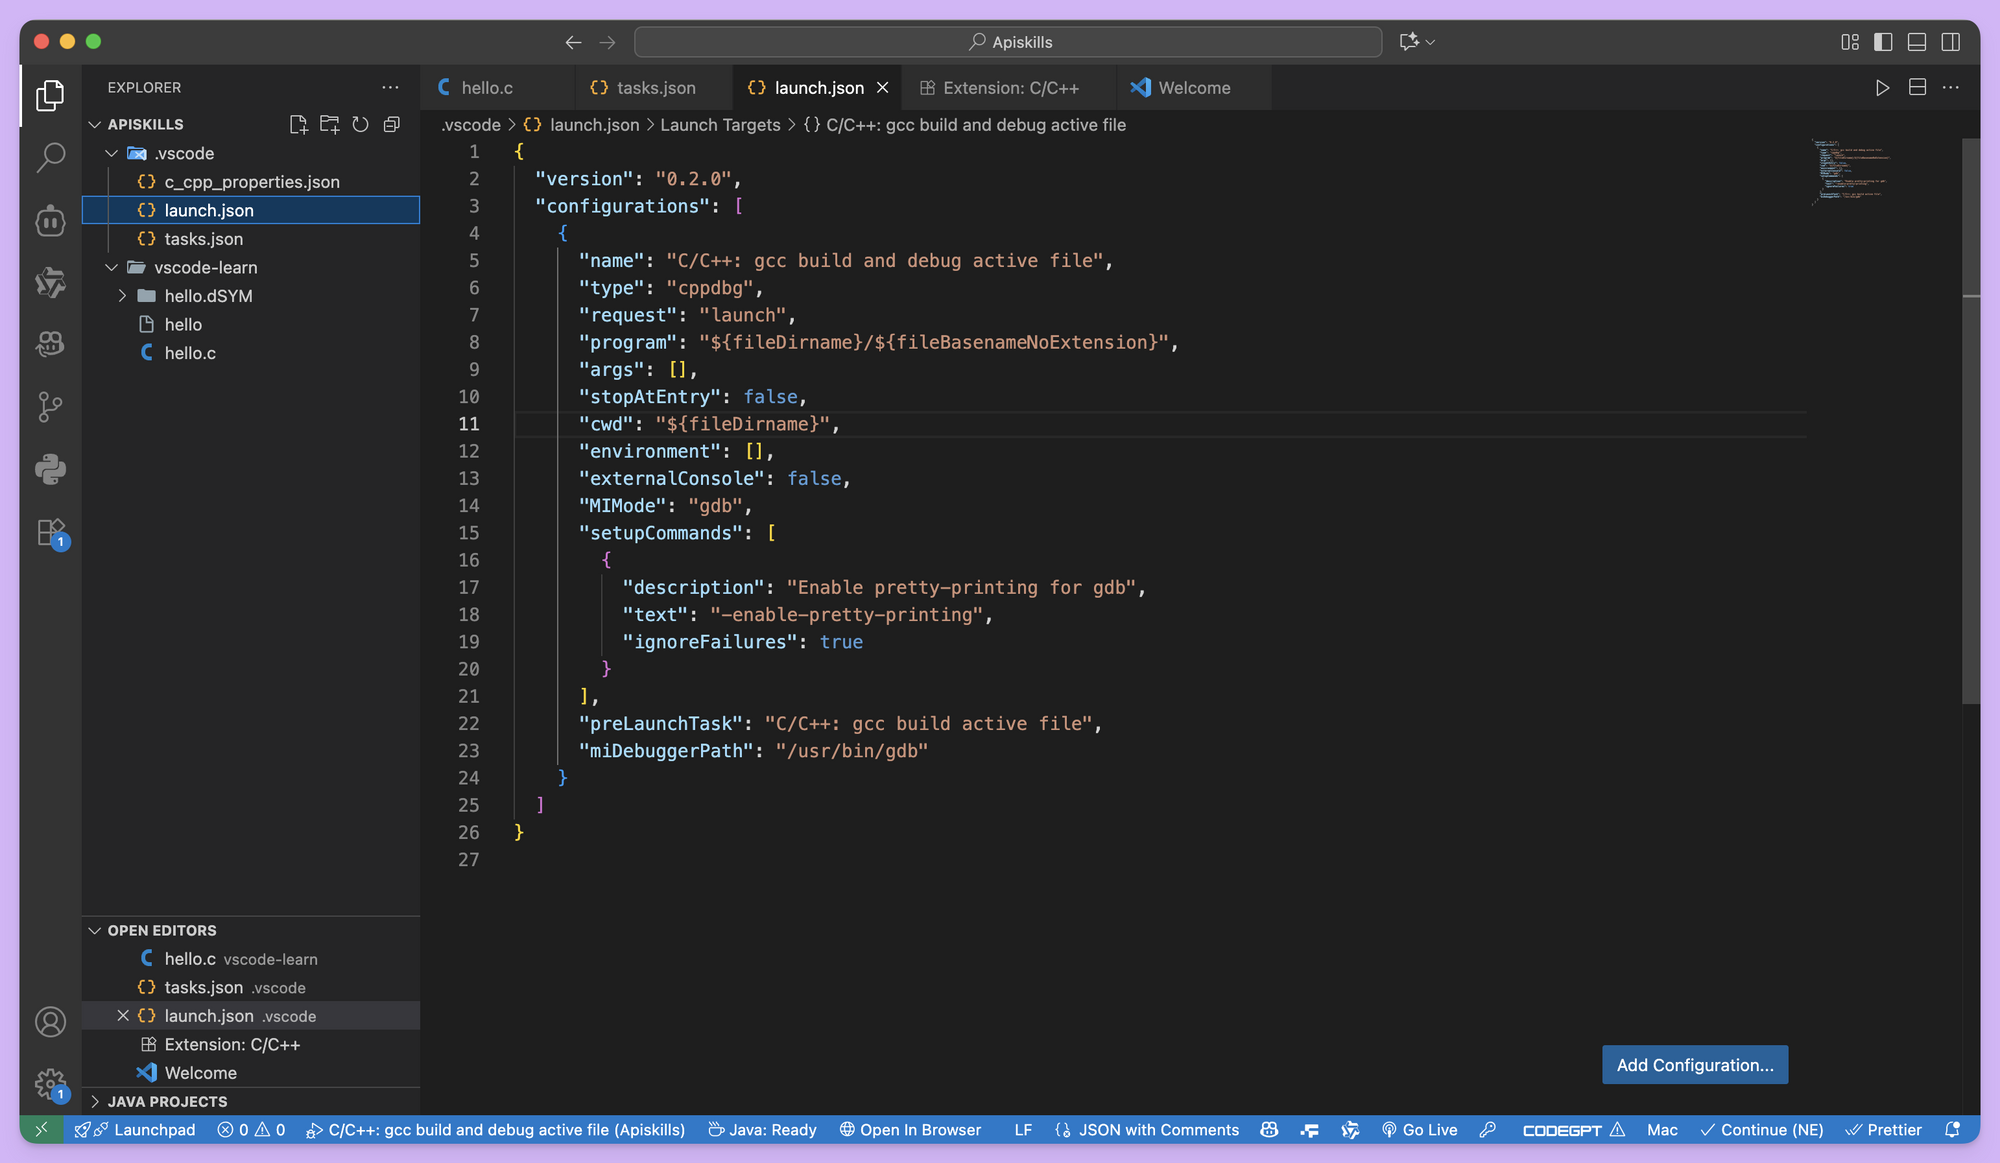Collapse all folders in Explorer icon
This screenshot has height=1163, width=2000.
tap(392, 124)
